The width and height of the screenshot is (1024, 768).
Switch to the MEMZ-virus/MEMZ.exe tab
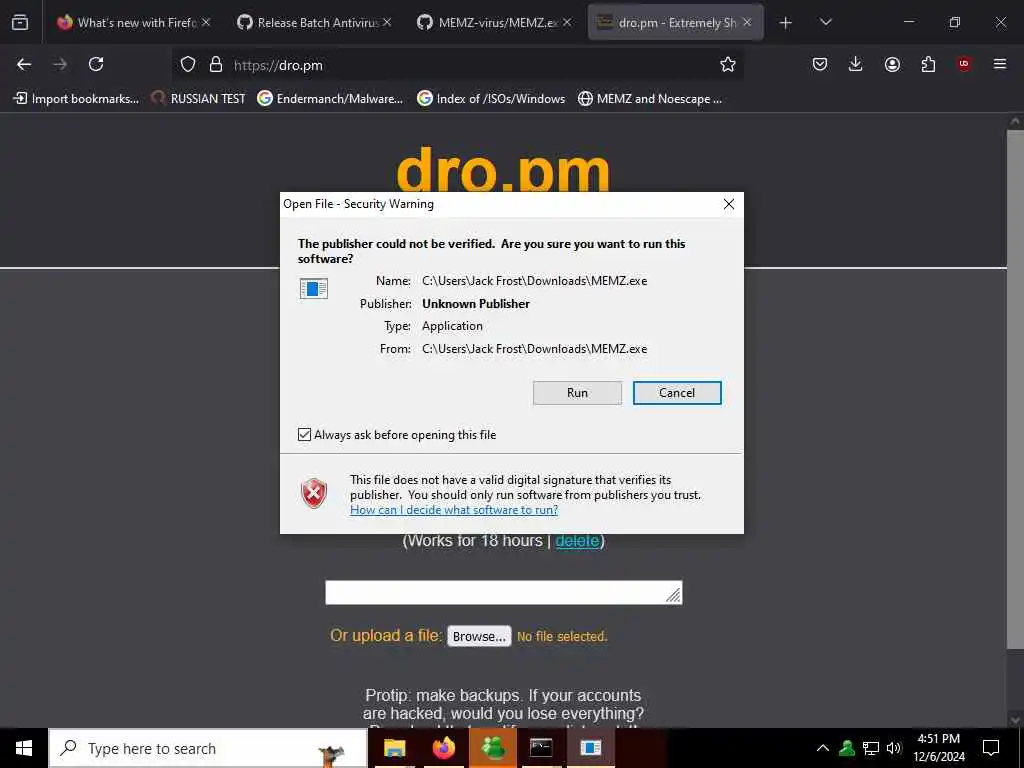(x=494, y=22)
